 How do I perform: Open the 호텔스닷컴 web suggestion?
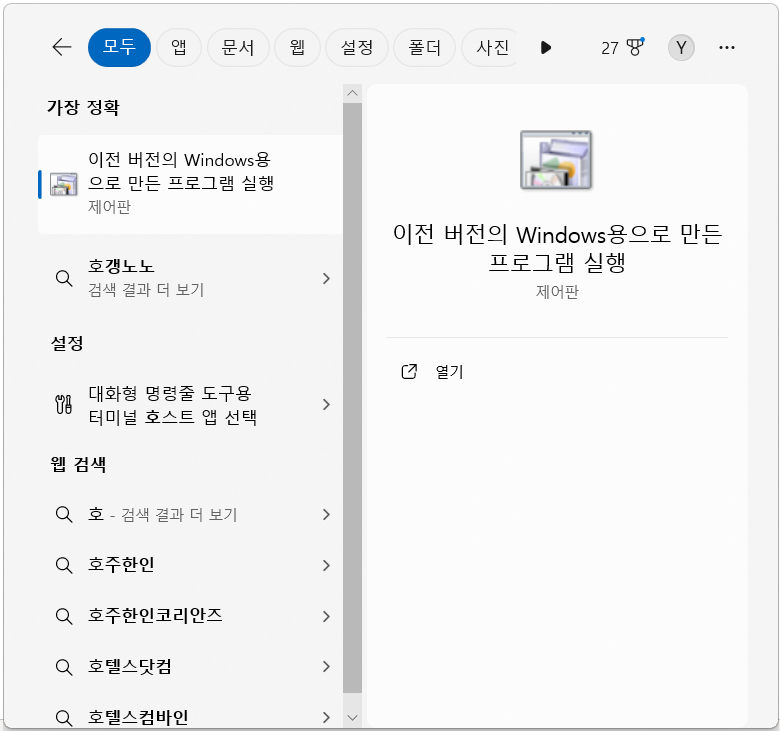click(190, 667)
